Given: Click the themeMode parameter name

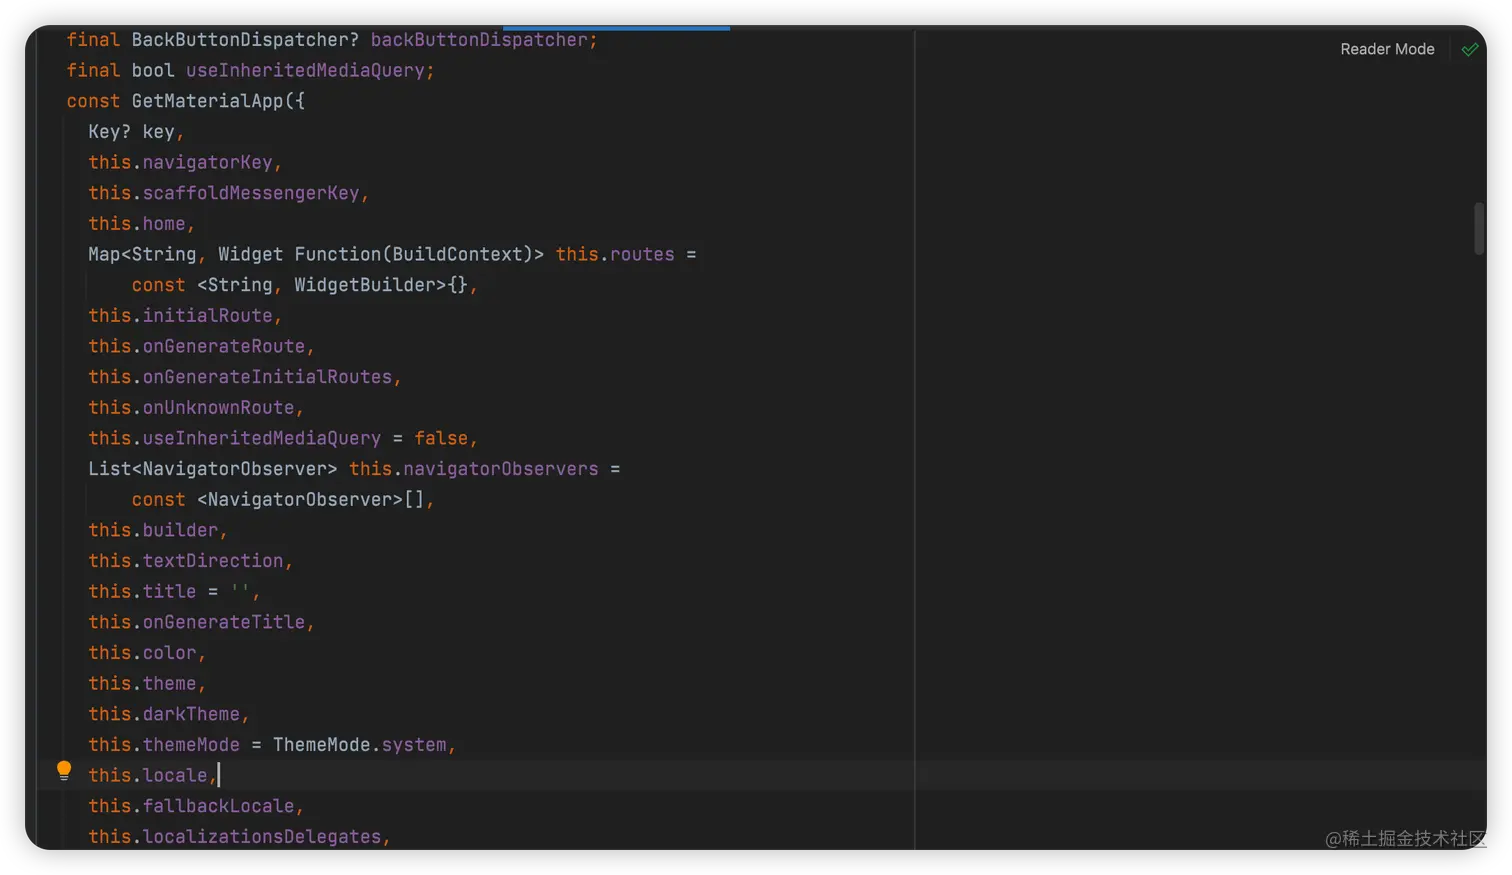Looking at the screenshot, I should pos(191,745).
